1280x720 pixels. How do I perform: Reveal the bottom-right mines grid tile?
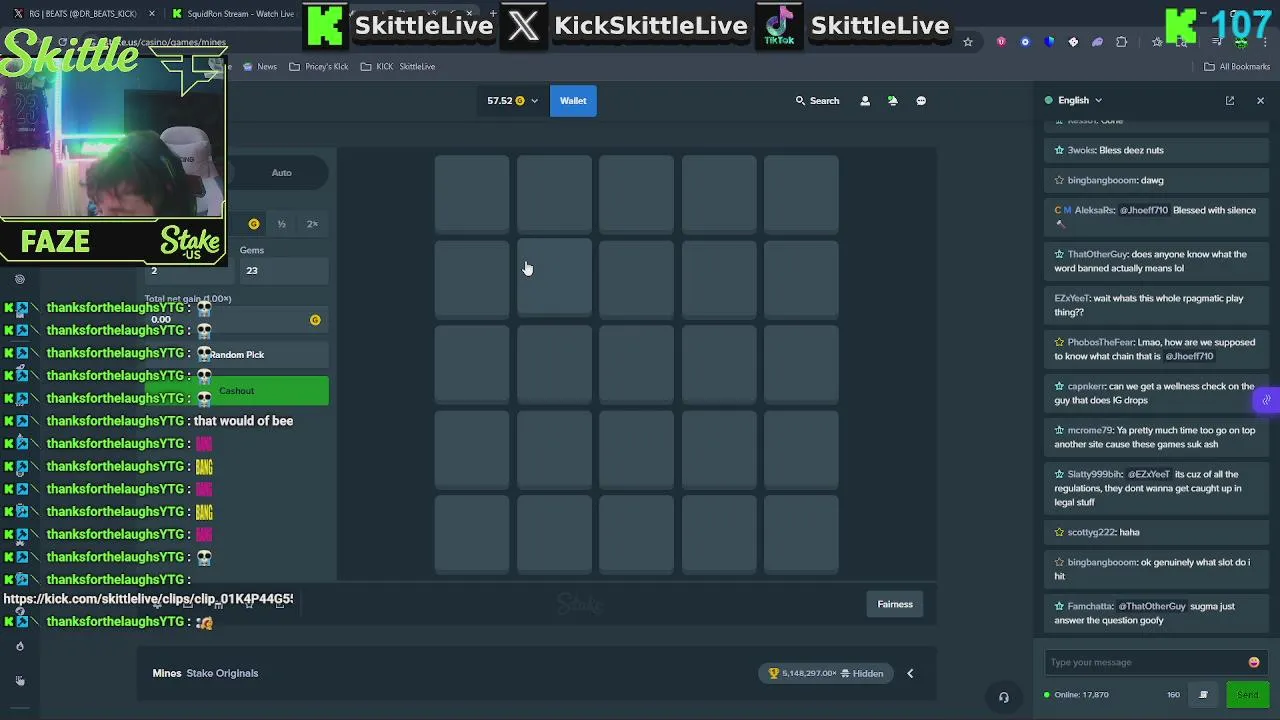[x=801, y=535]
